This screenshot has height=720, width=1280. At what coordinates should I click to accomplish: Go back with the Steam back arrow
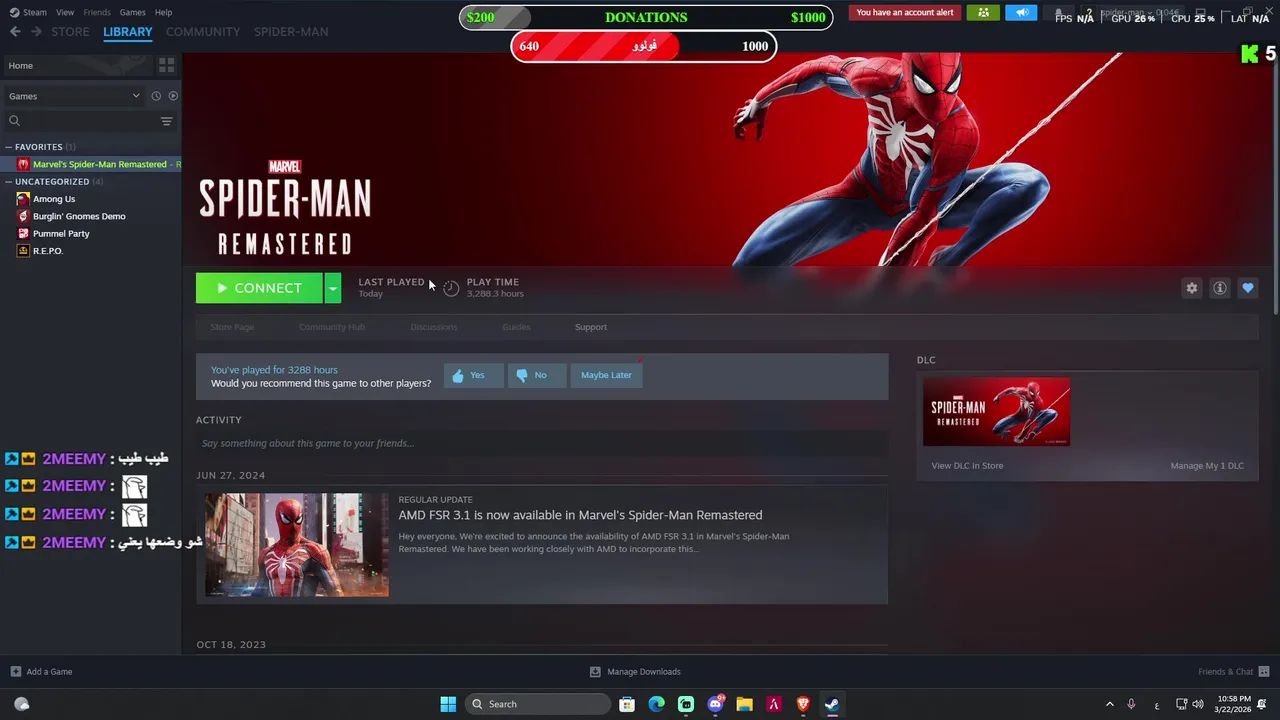coord(15,32)
